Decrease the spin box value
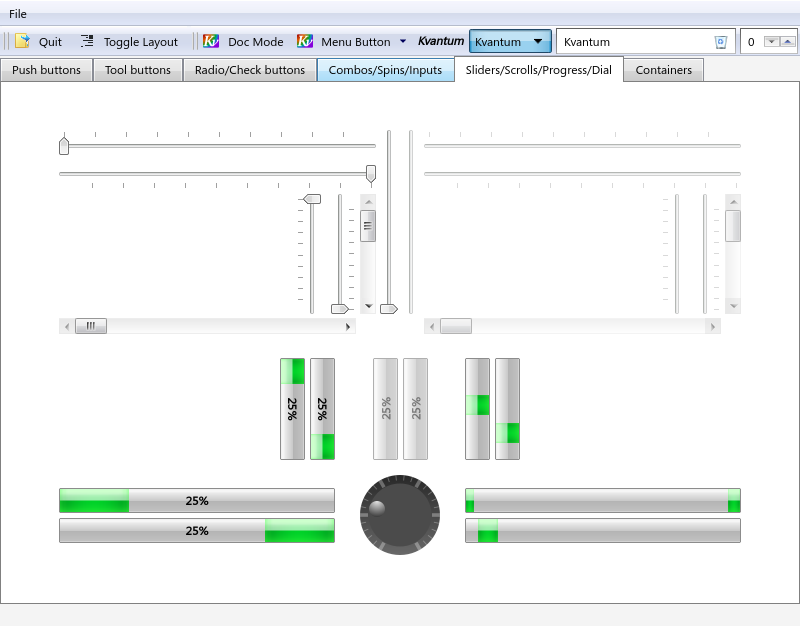 771,42
